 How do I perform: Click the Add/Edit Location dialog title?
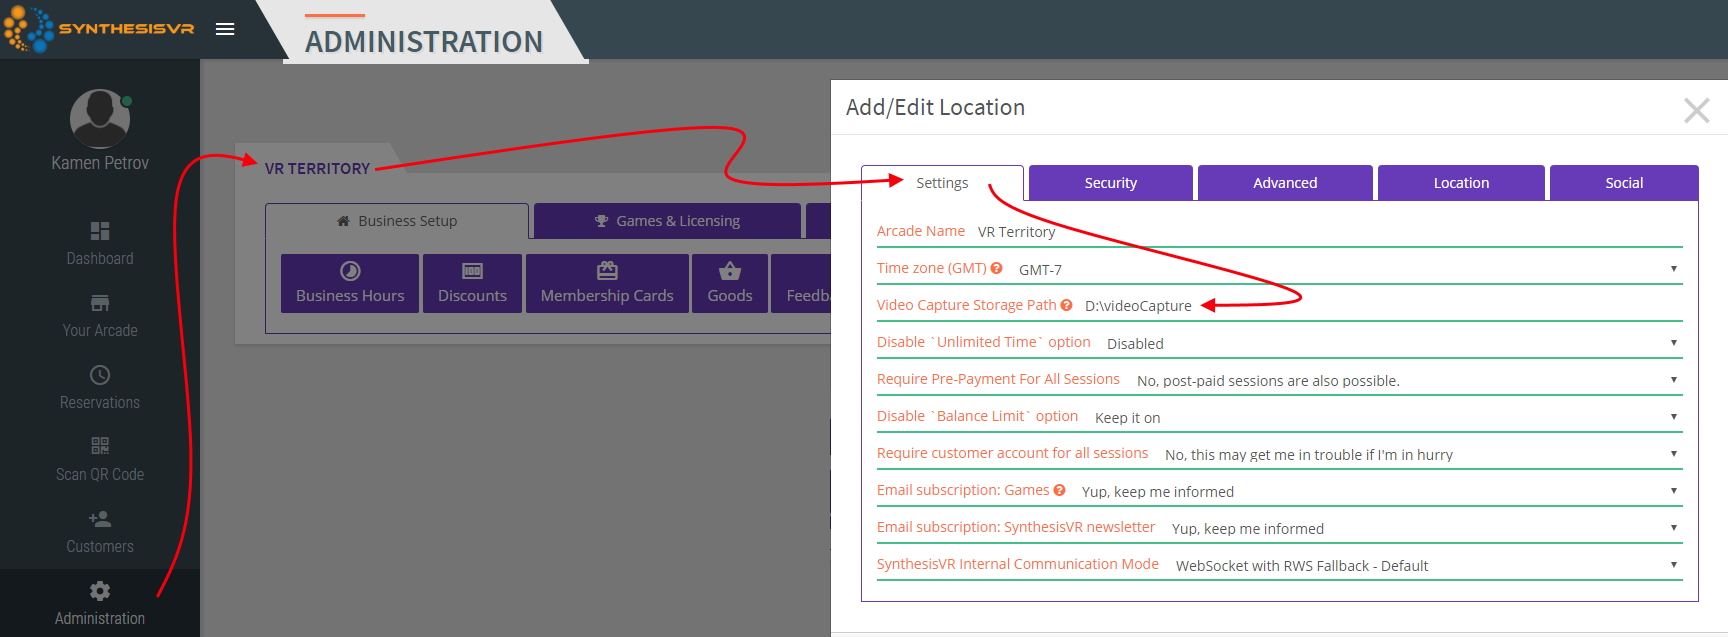coord(935,108)
